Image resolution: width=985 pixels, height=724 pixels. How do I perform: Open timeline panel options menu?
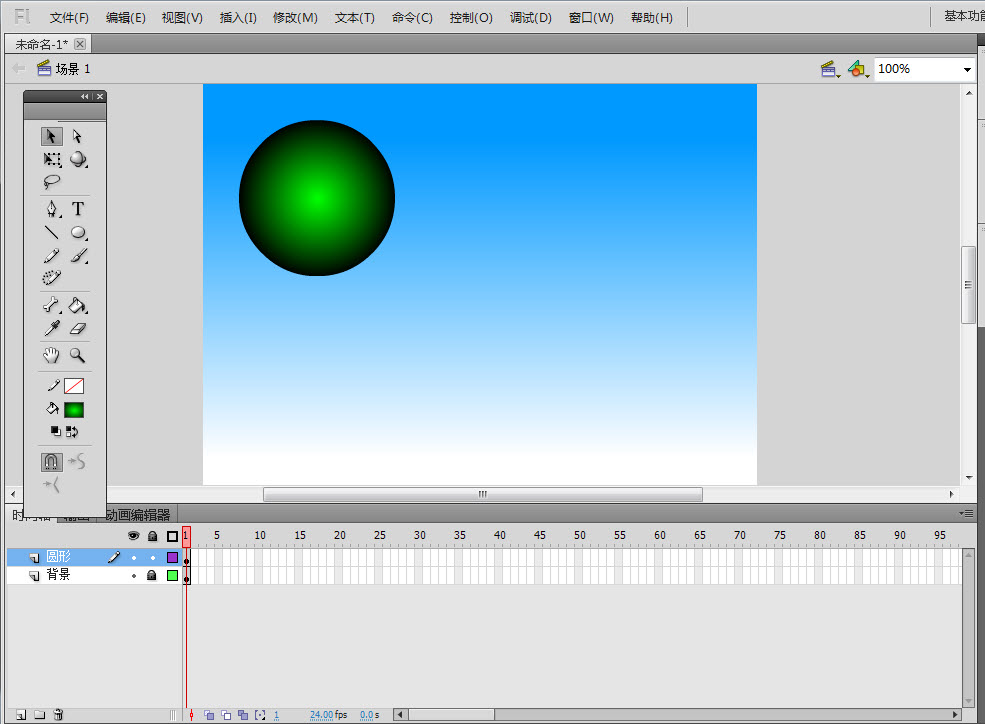point(967,514)
